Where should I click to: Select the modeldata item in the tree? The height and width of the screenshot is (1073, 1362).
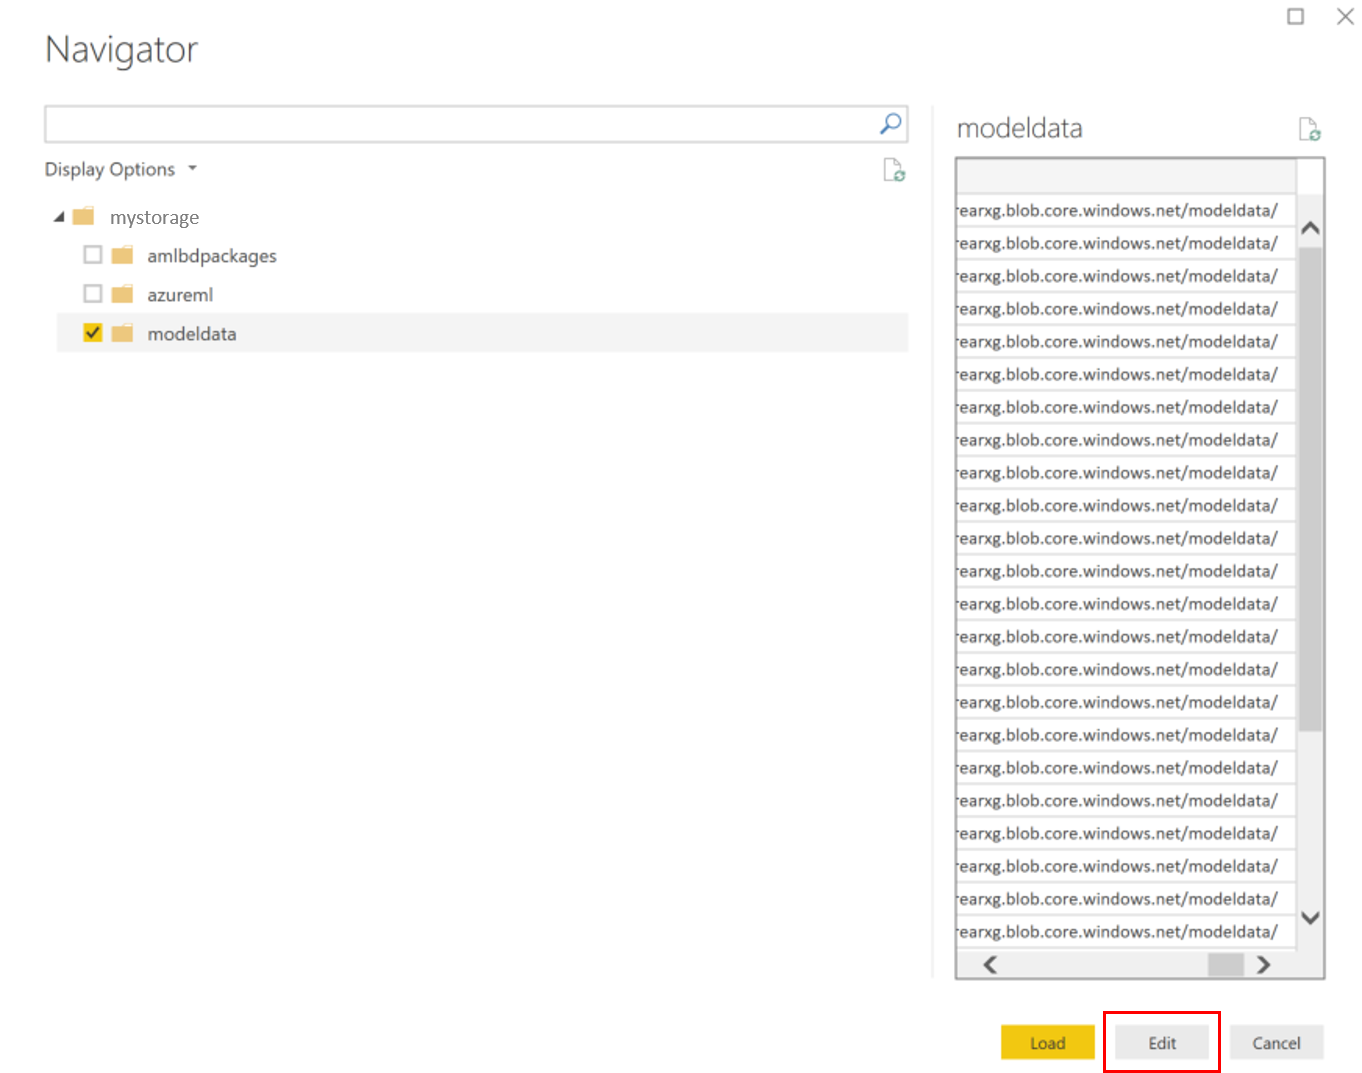(x=192, y=333)
